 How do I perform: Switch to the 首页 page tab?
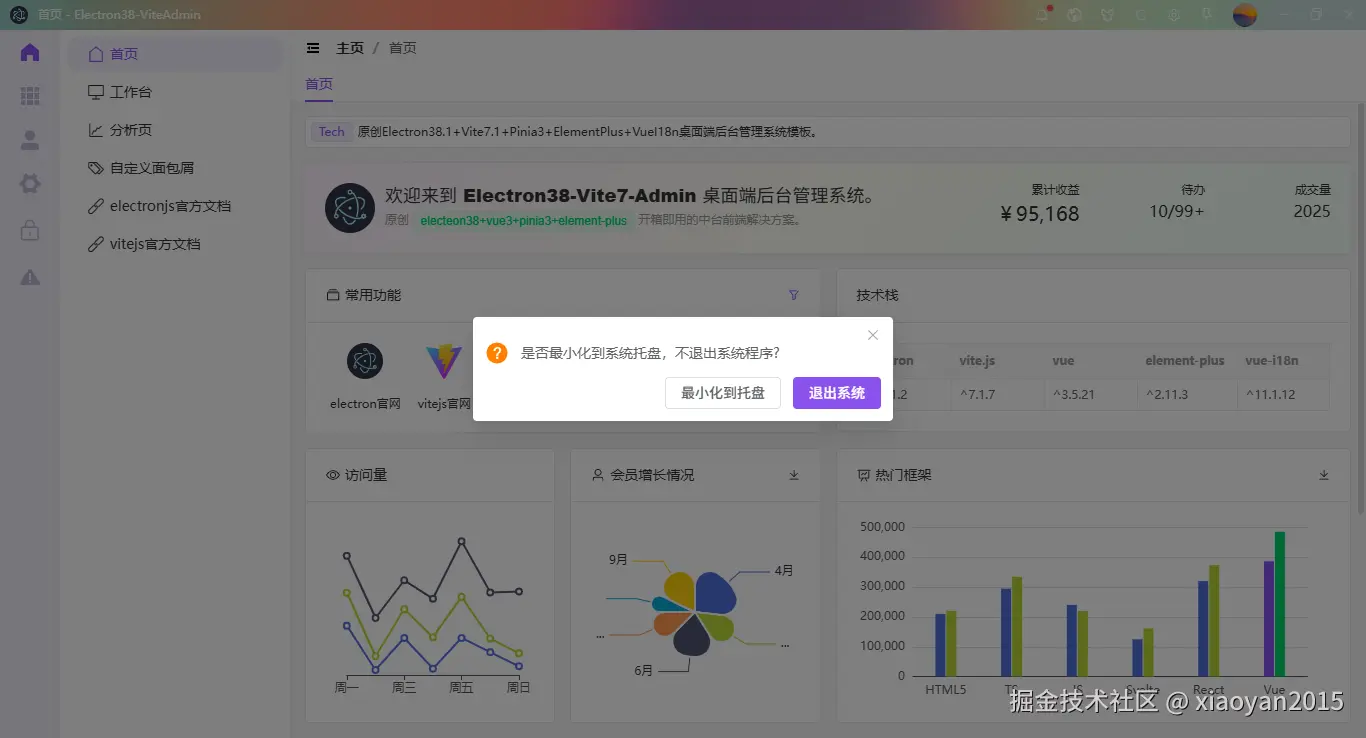319,84
